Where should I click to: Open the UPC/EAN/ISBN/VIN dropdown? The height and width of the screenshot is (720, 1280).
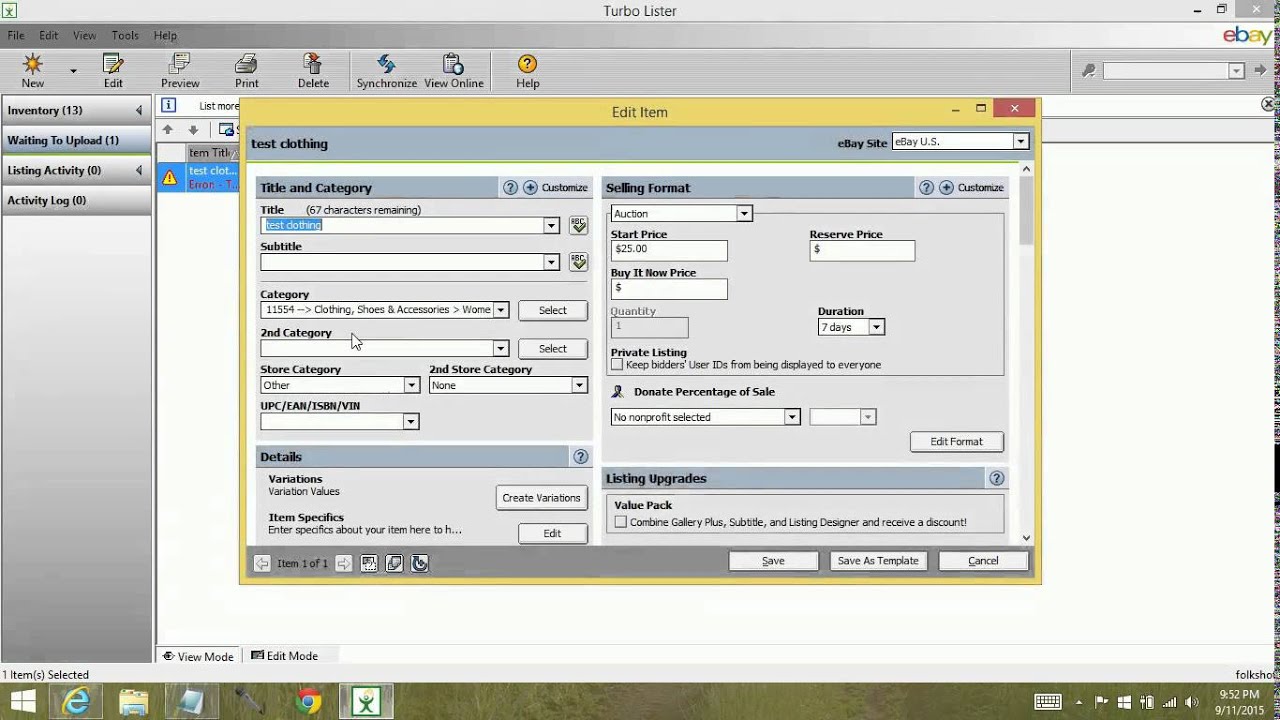(411, 422)
